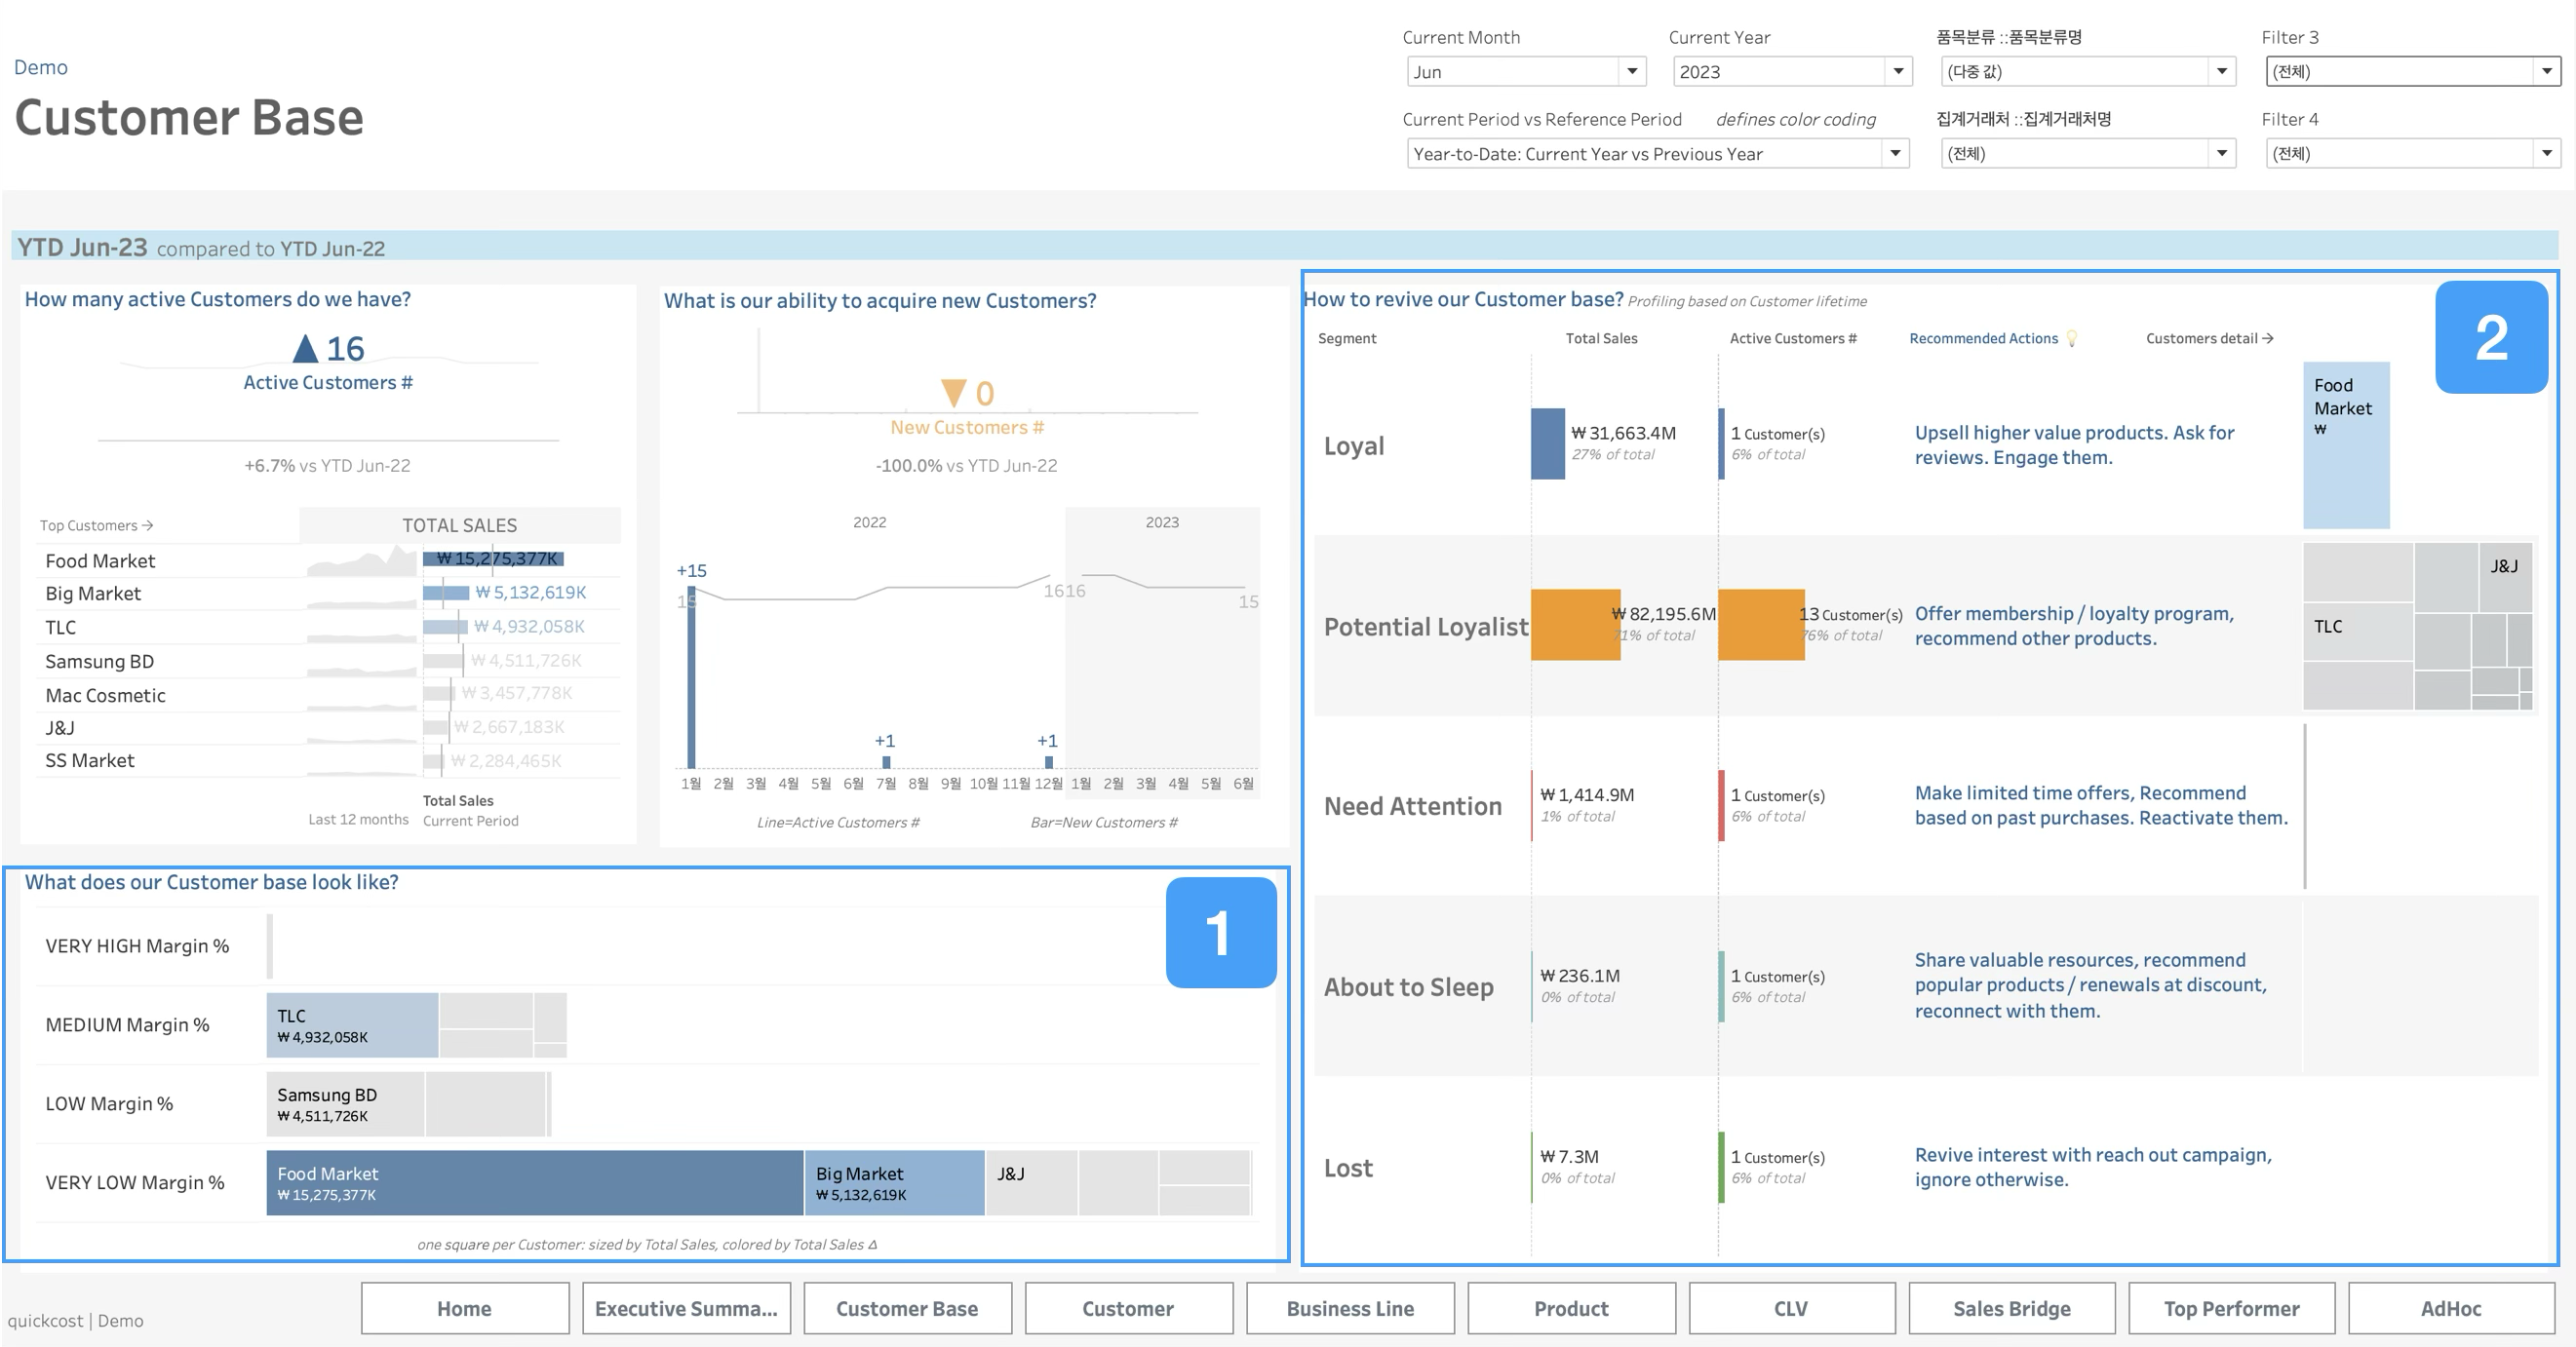This screenshot has width=2576, height=1347.
Task: Expand the Current Period vs Reference Period selector
Action: (1894, 154)
